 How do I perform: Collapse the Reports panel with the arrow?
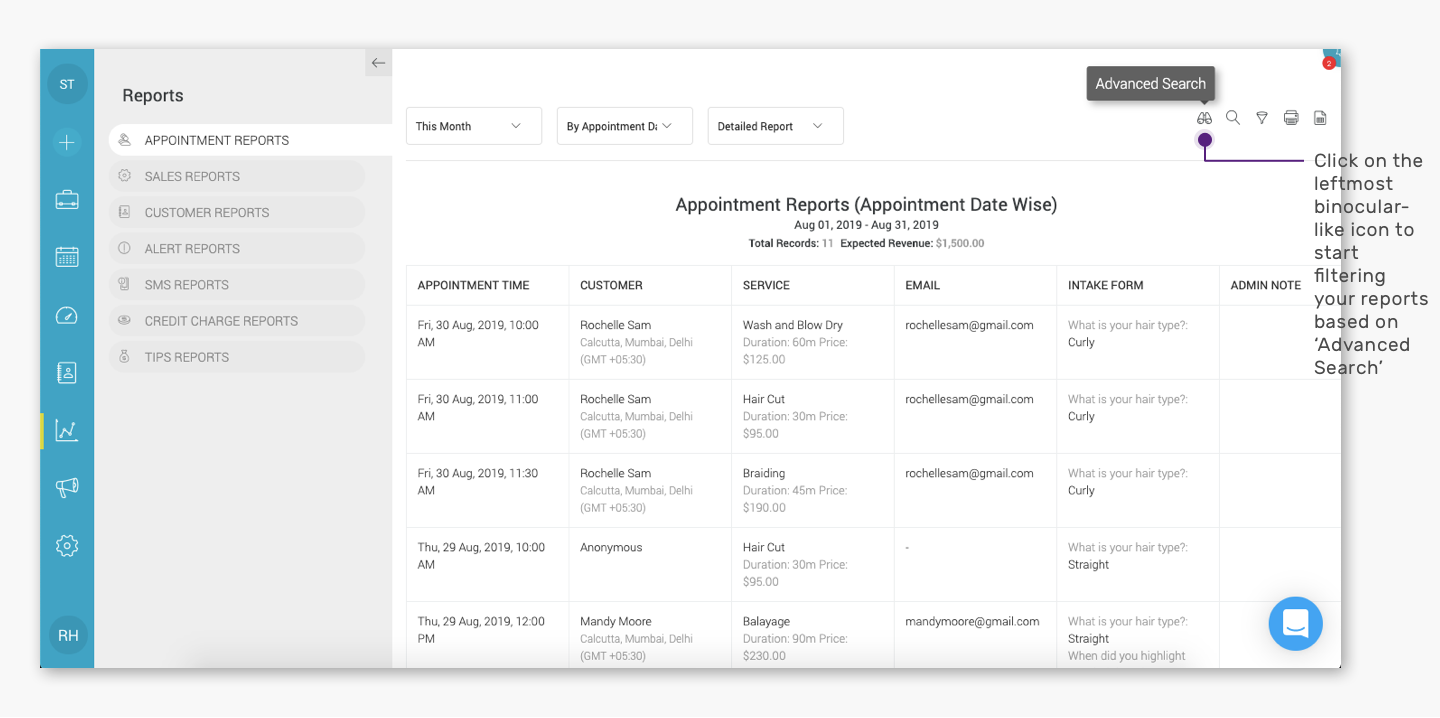click(x=378, y=63)
